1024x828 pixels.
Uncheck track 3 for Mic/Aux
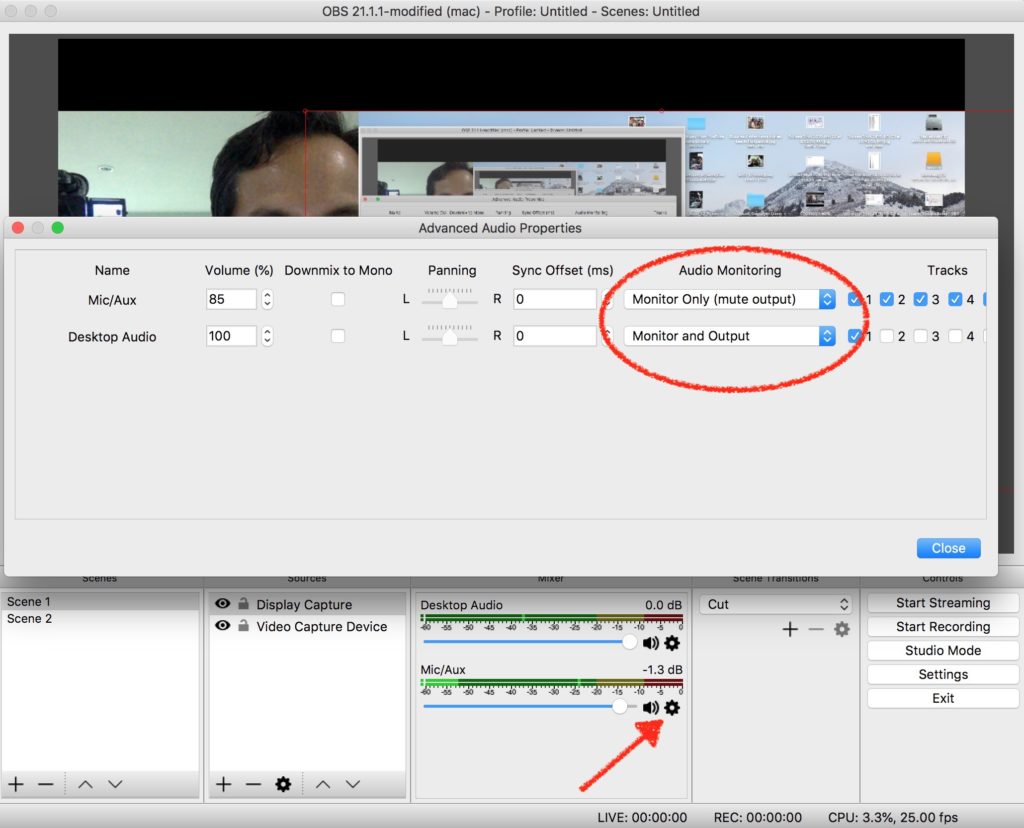click(920, 299)
